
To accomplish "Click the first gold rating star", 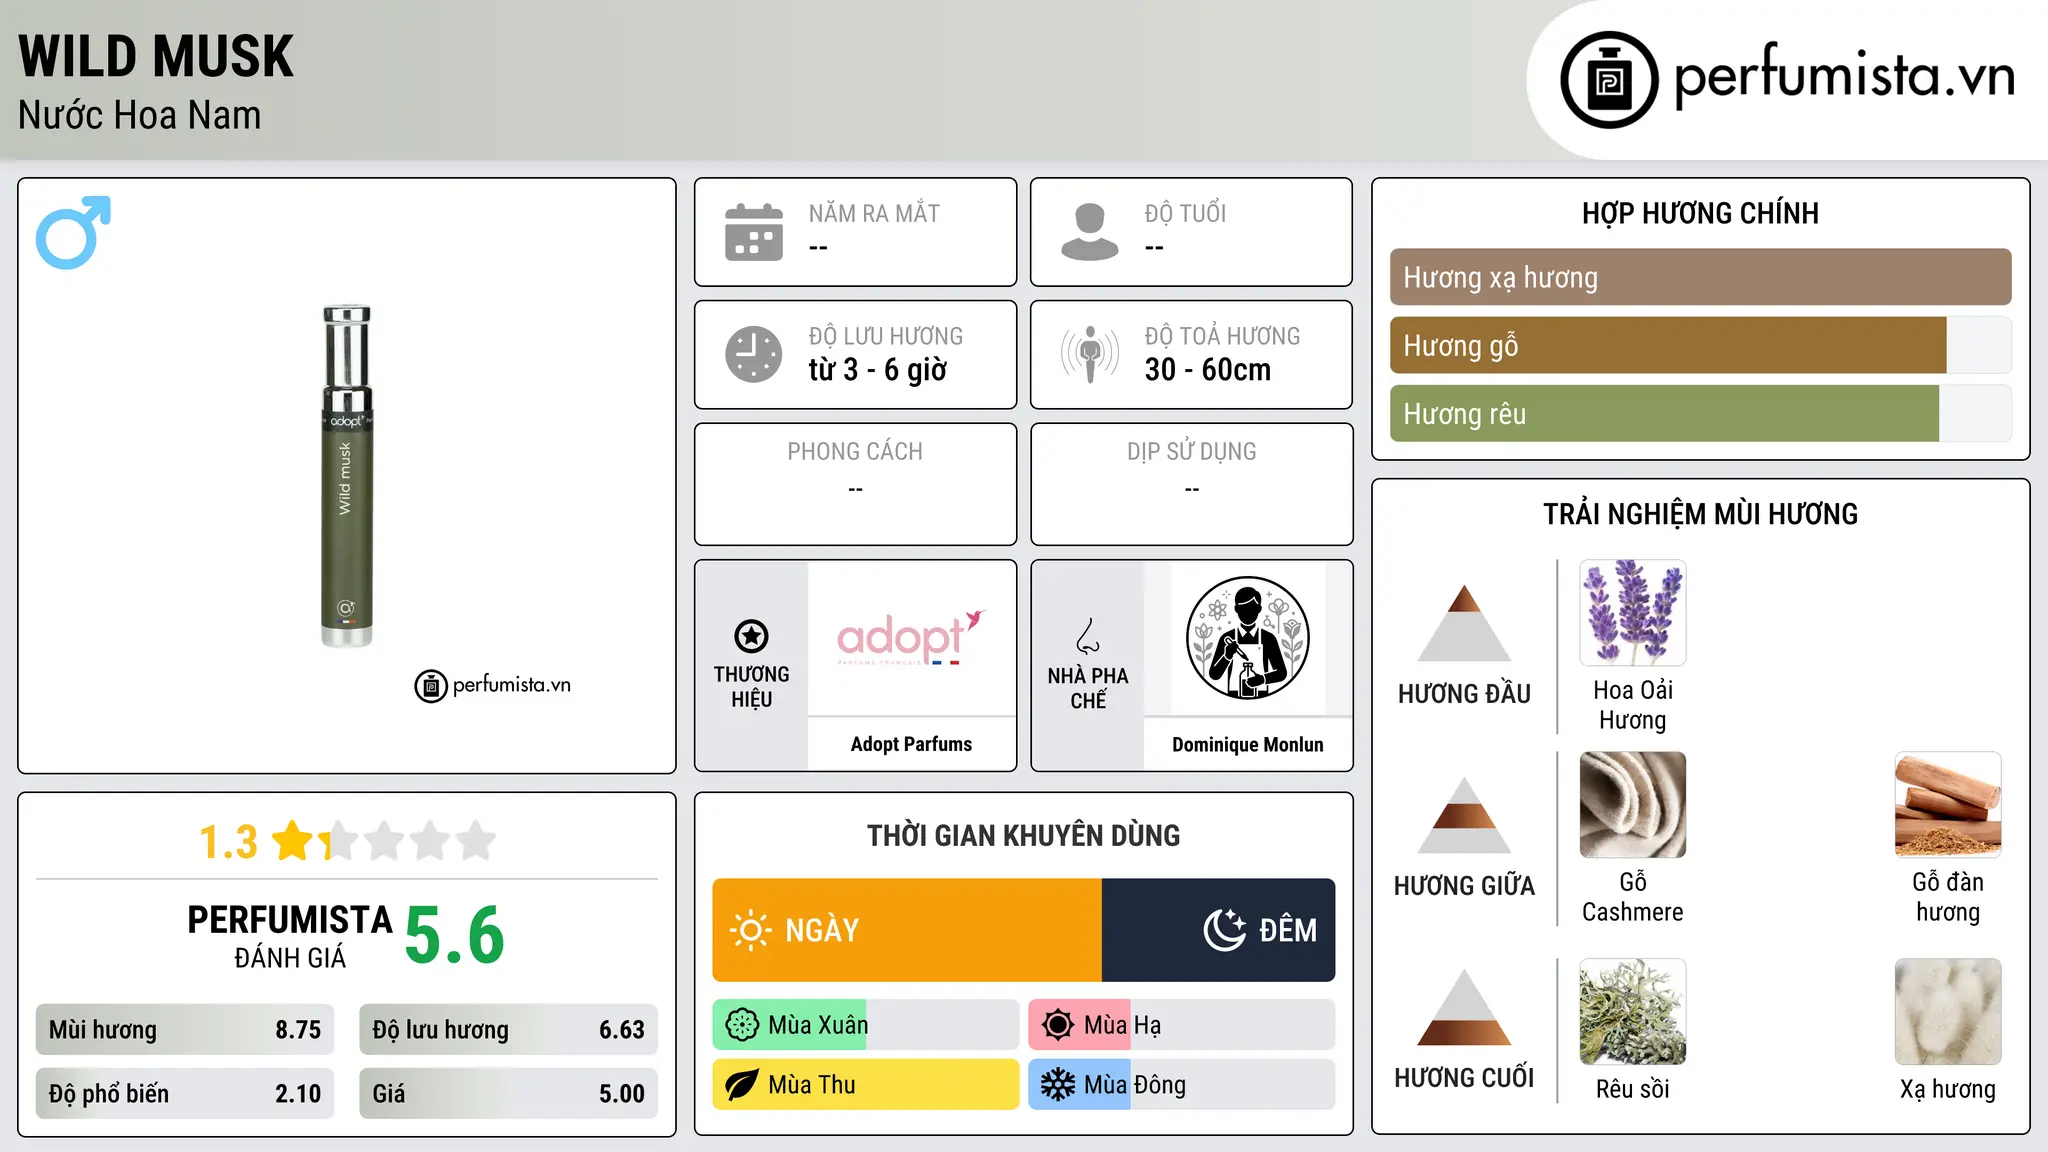I will (x=293, y=841).
